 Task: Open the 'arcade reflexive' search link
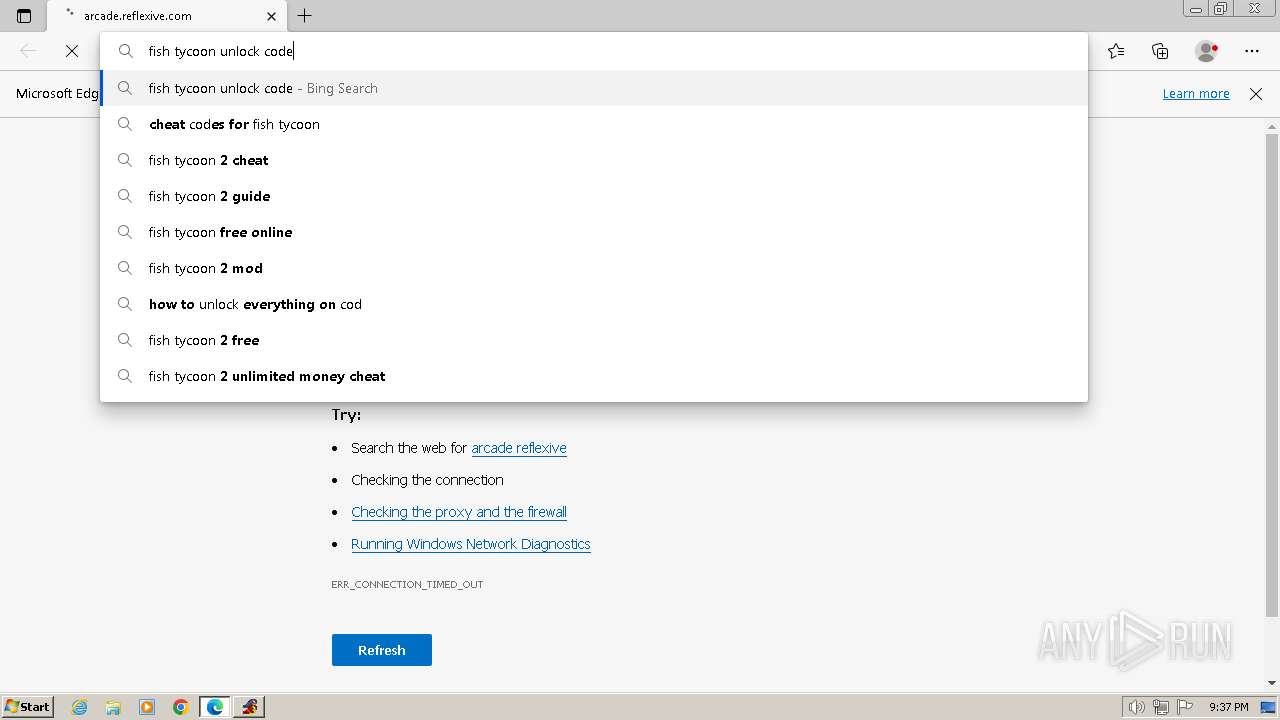(519, 448)
